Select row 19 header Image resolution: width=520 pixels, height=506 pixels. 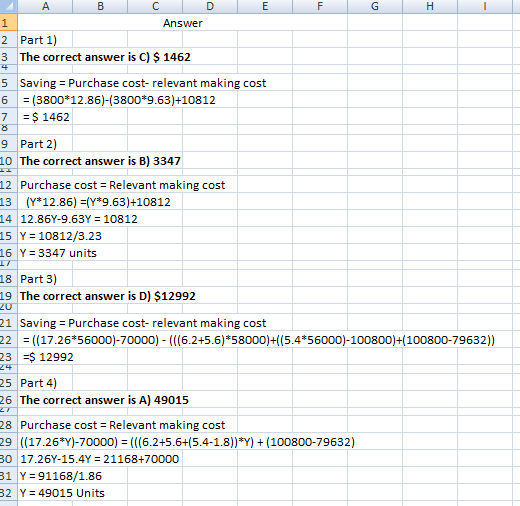pyautogui.click(x=9, y=296)
